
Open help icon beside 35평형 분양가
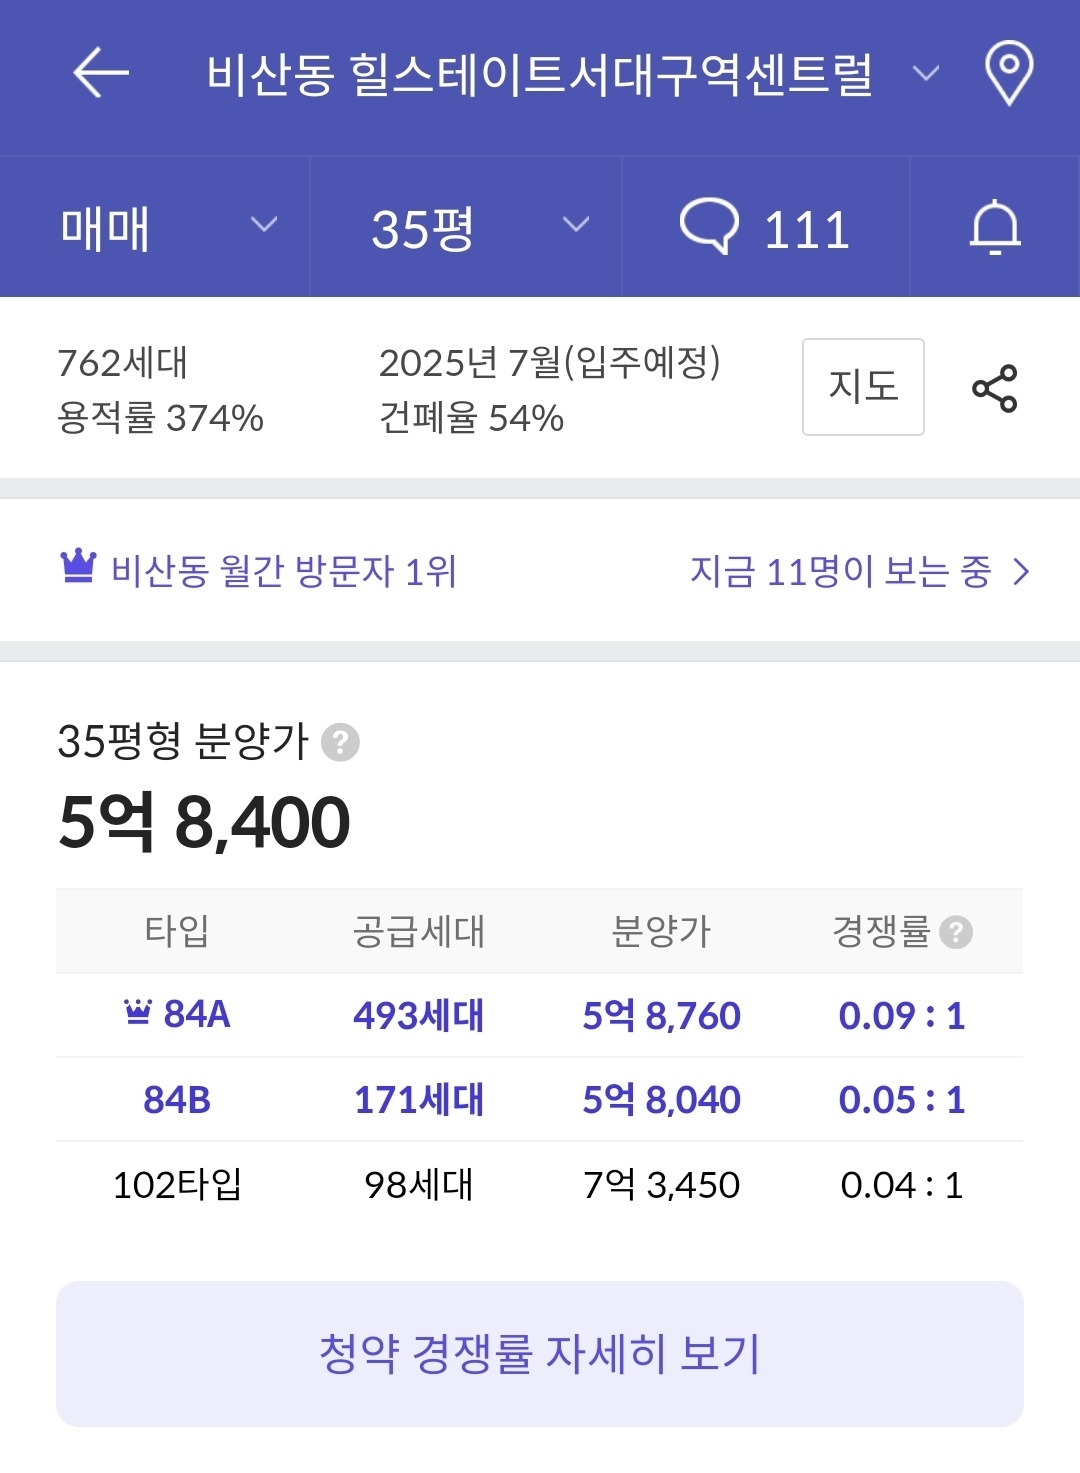(x=340, y=743)
